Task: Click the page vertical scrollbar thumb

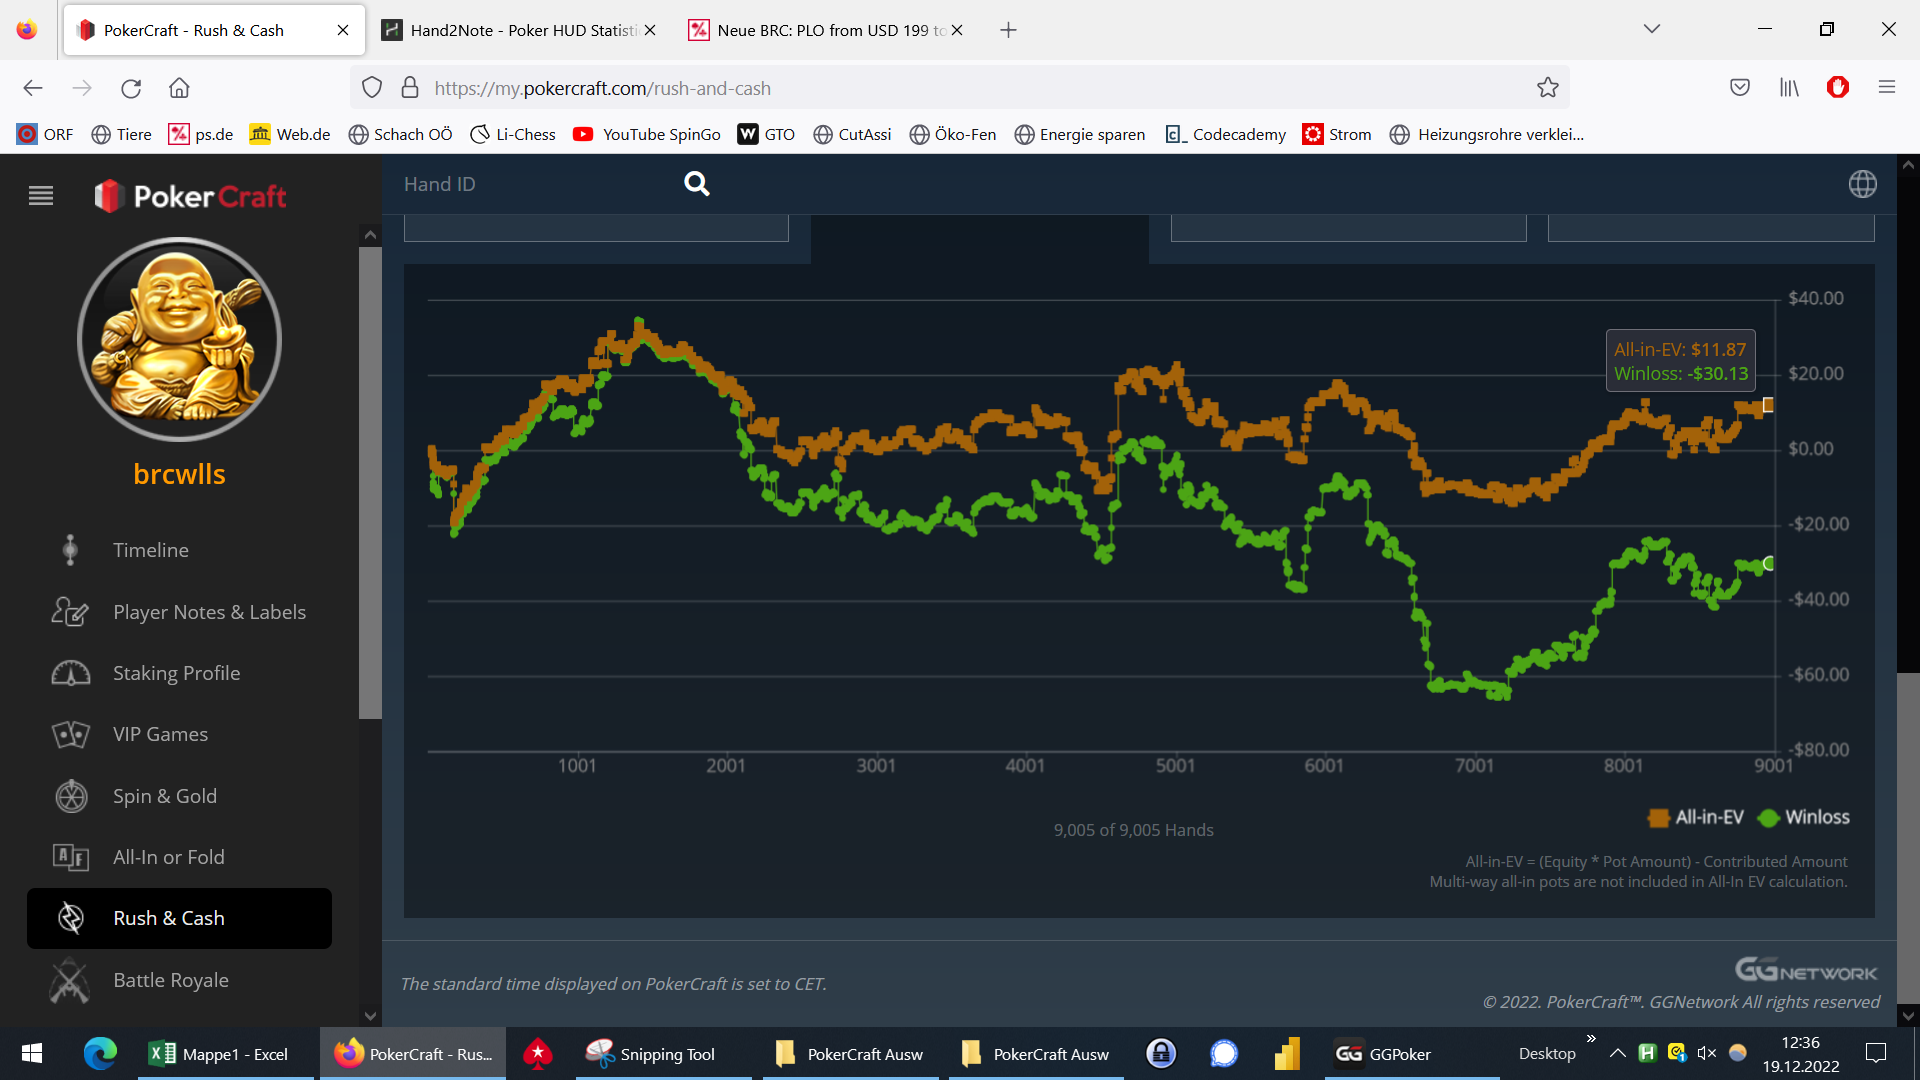Action: (1908, 838)
